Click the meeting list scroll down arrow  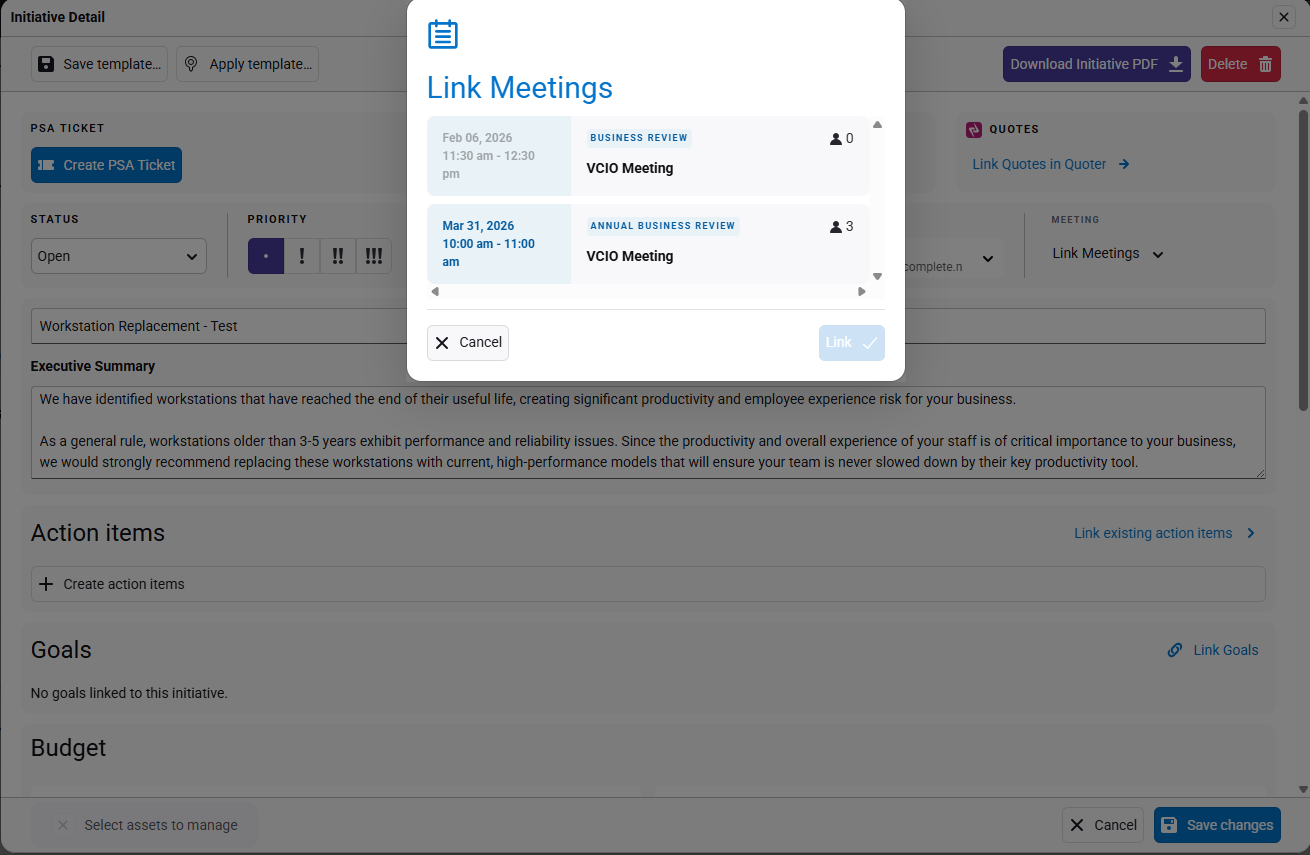click(x=877, y=276)
